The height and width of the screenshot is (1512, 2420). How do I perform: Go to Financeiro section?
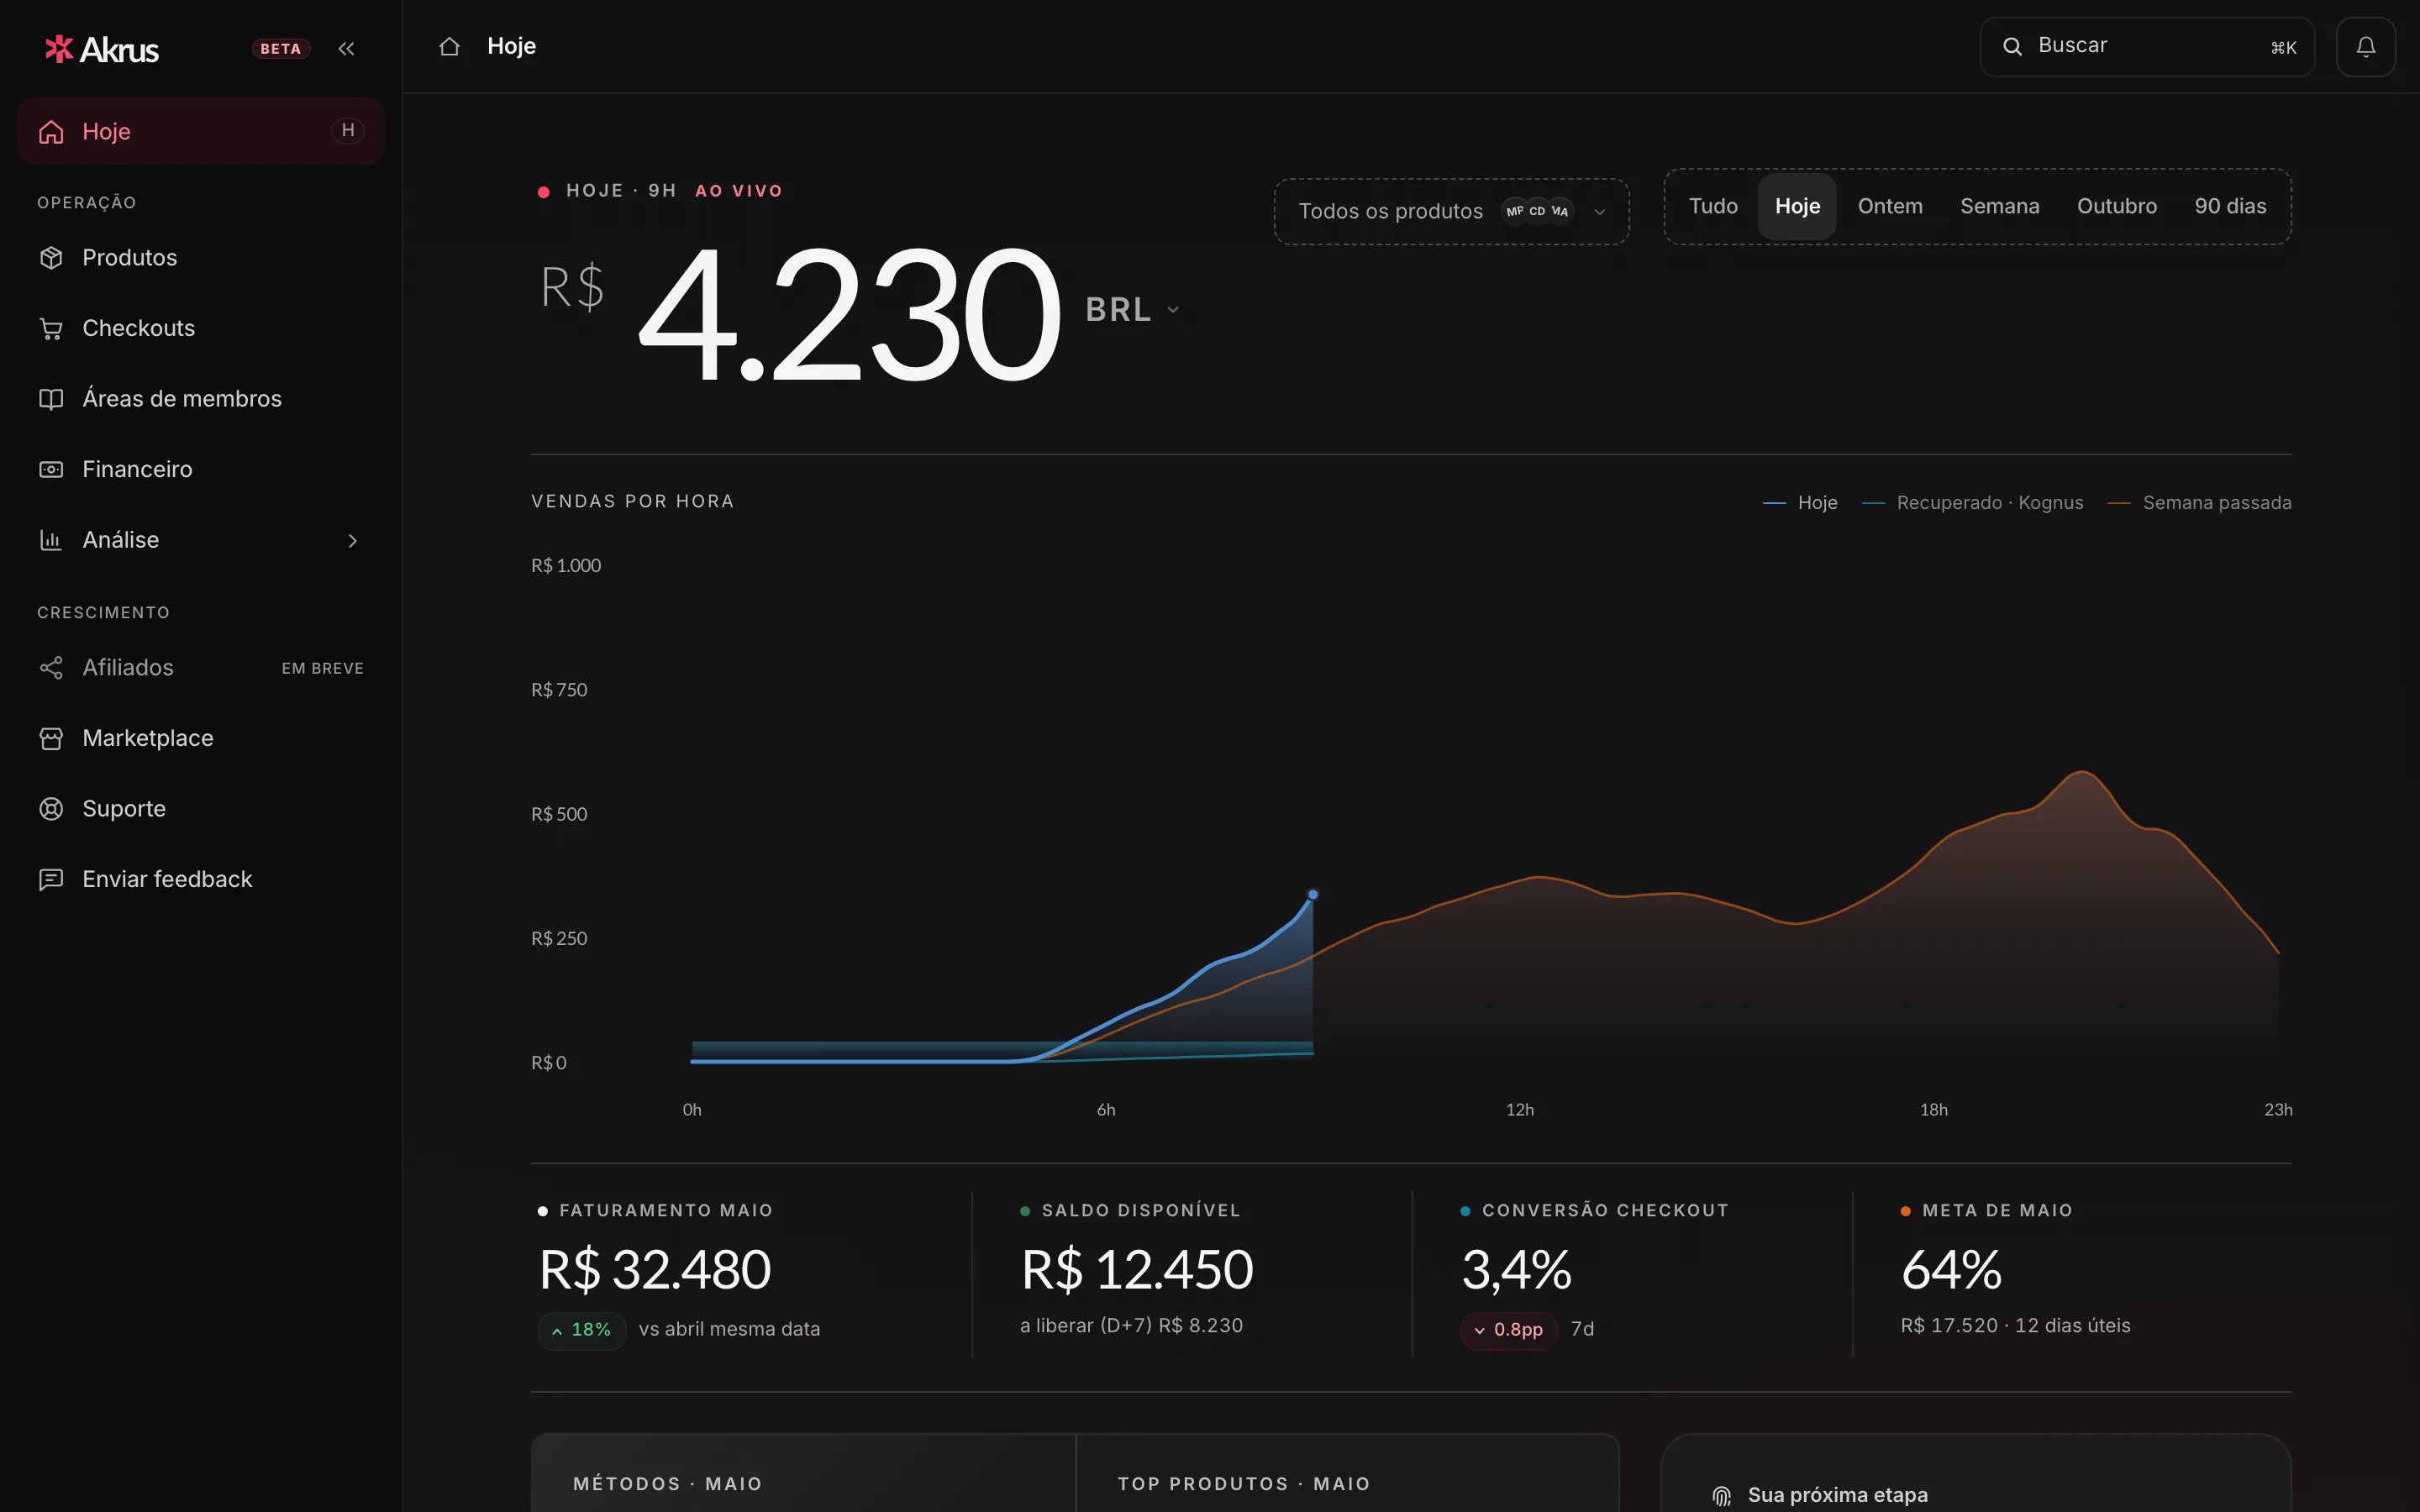pyautogui.click(x=200, y=469)
